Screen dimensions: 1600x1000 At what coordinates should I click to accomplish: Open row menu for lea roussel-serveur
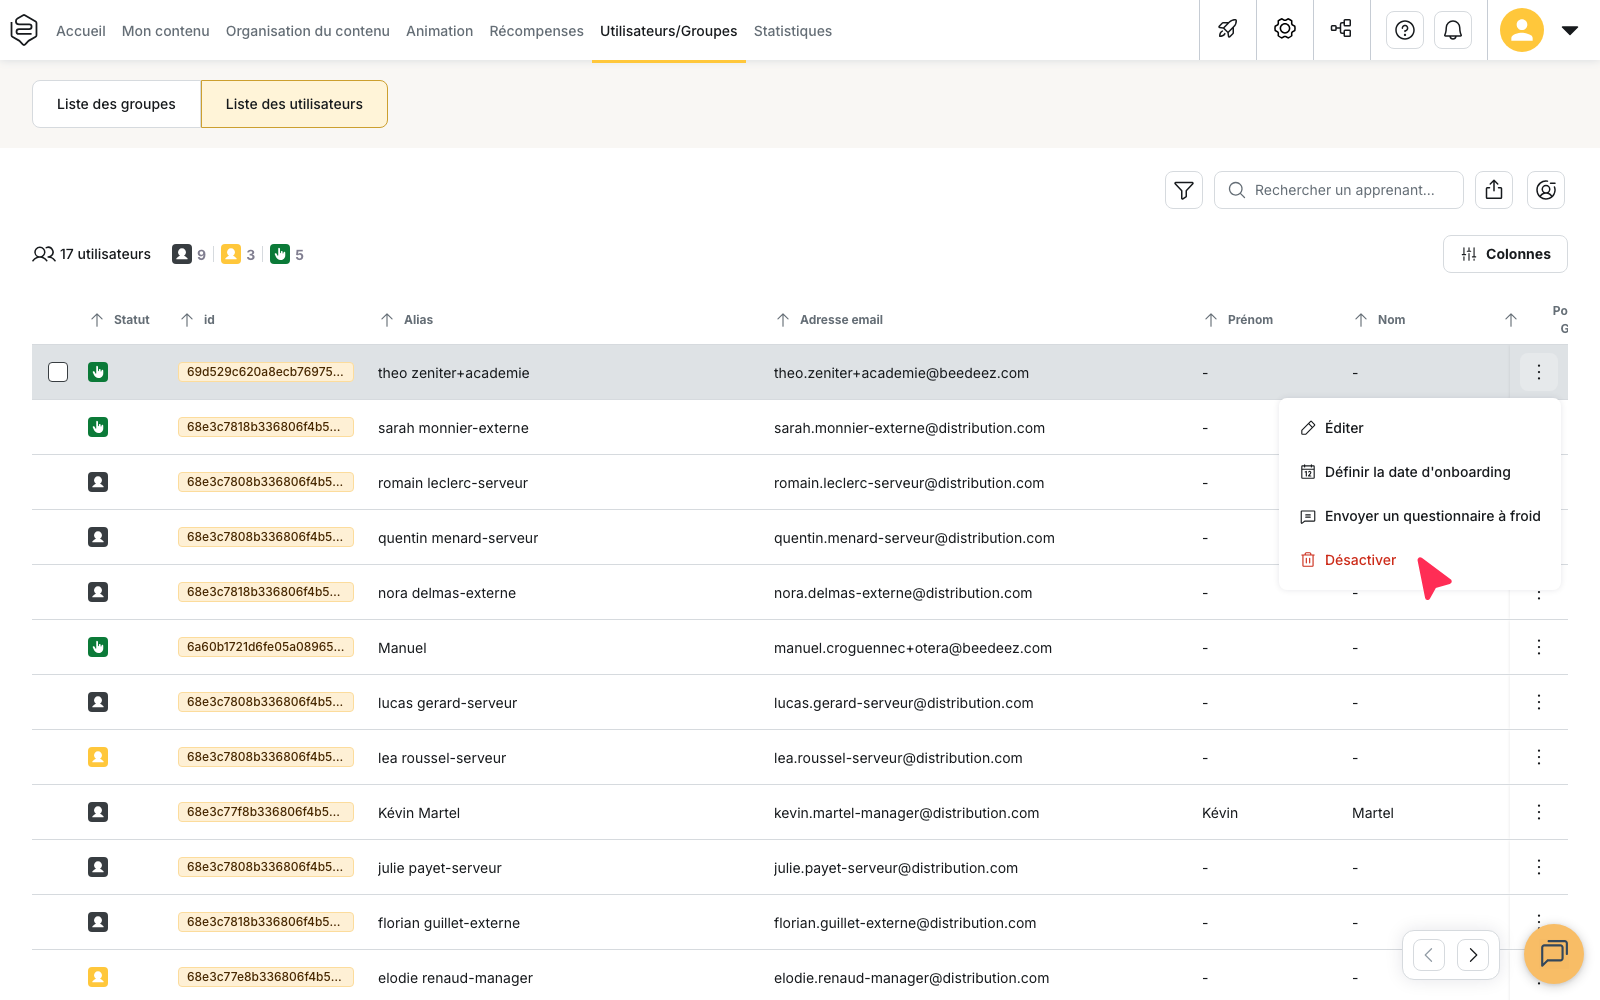tap(1539, 757)
